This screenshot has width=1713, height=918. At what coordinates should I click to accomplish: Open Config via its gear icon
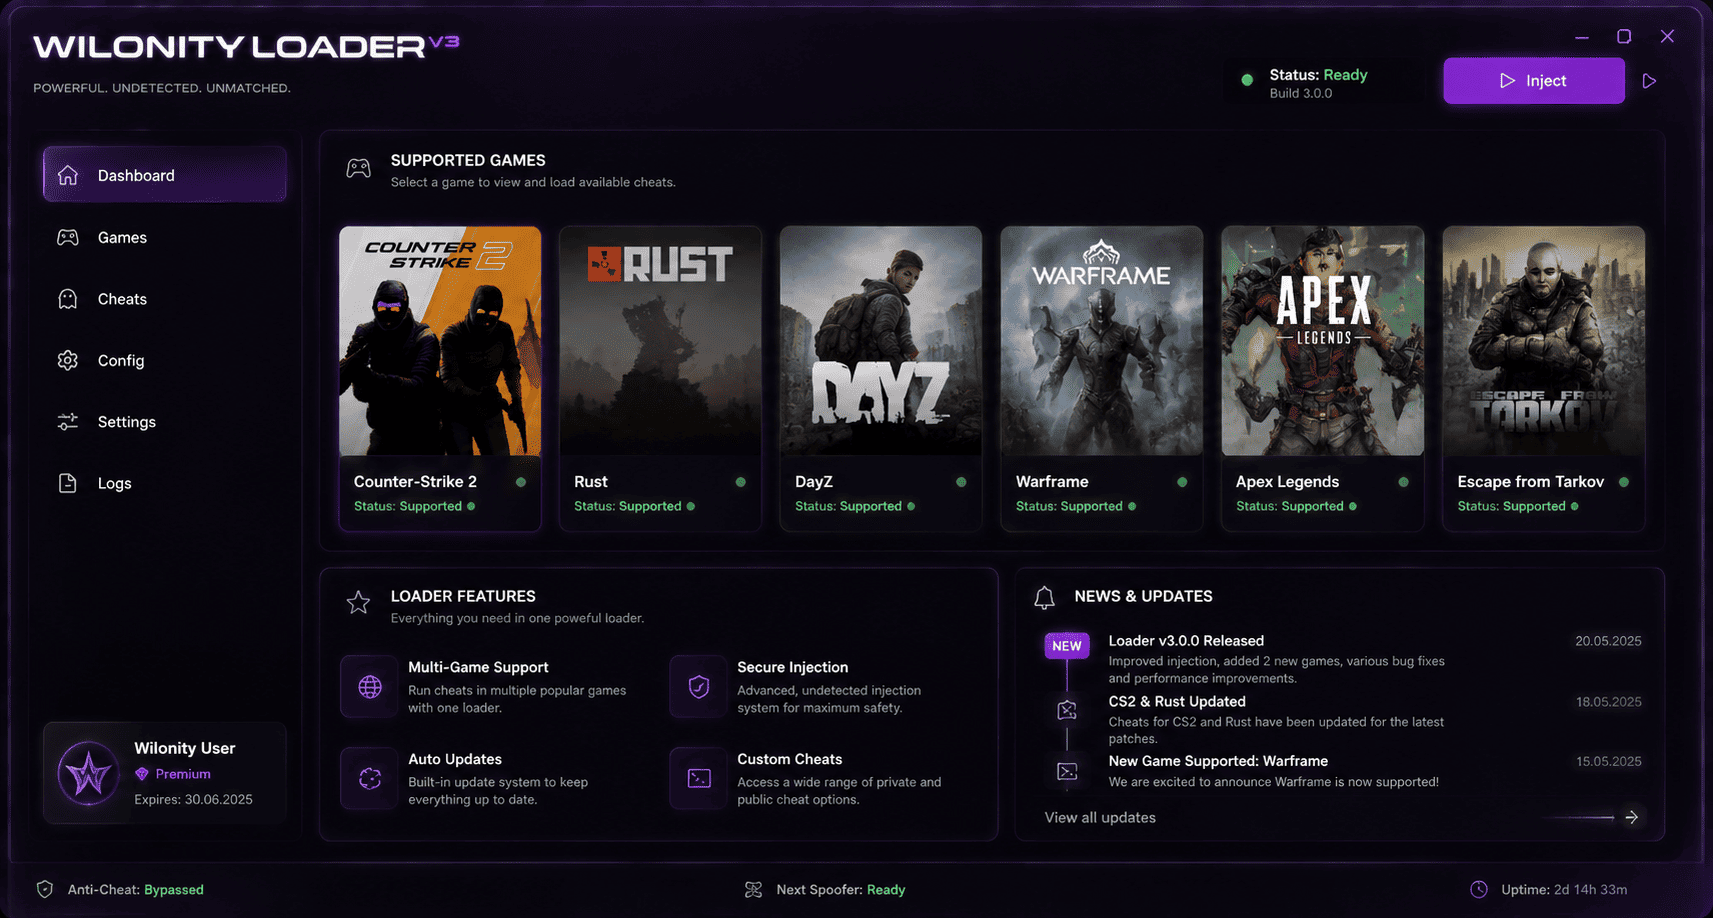pos(68,360)
